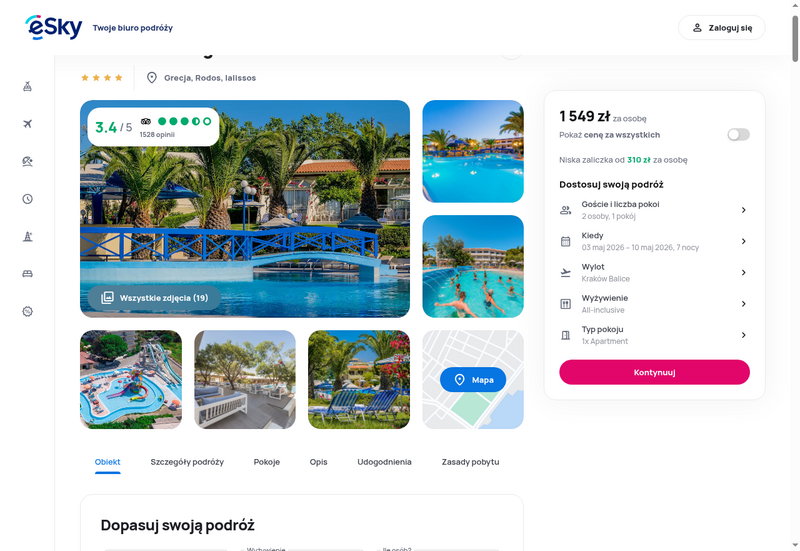Expand Wyżywienie All-inclusive option
This screenshot has width=800, height=551.
[655, 304]
